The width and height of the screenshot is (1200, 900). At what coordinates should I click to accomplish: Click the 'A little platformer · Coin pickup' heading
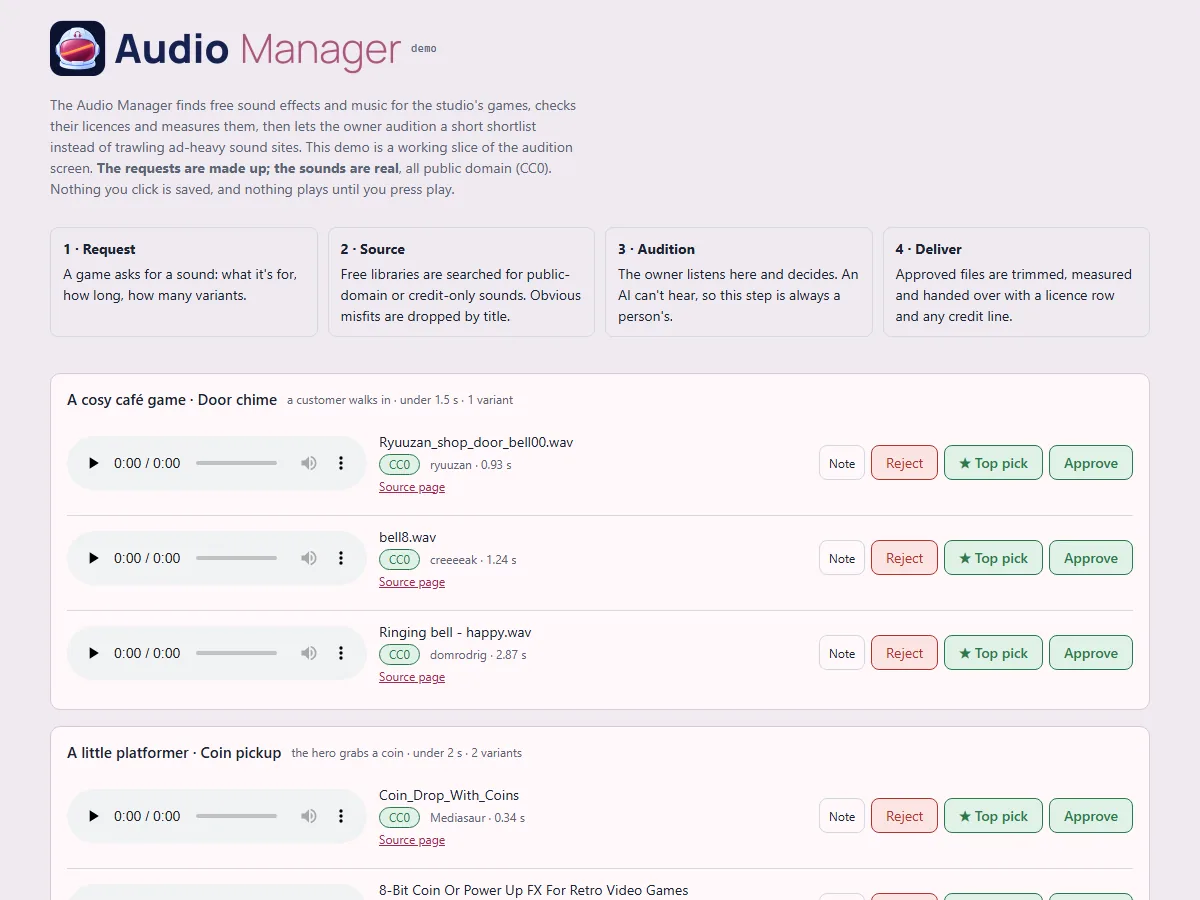(x=174, y=752)
